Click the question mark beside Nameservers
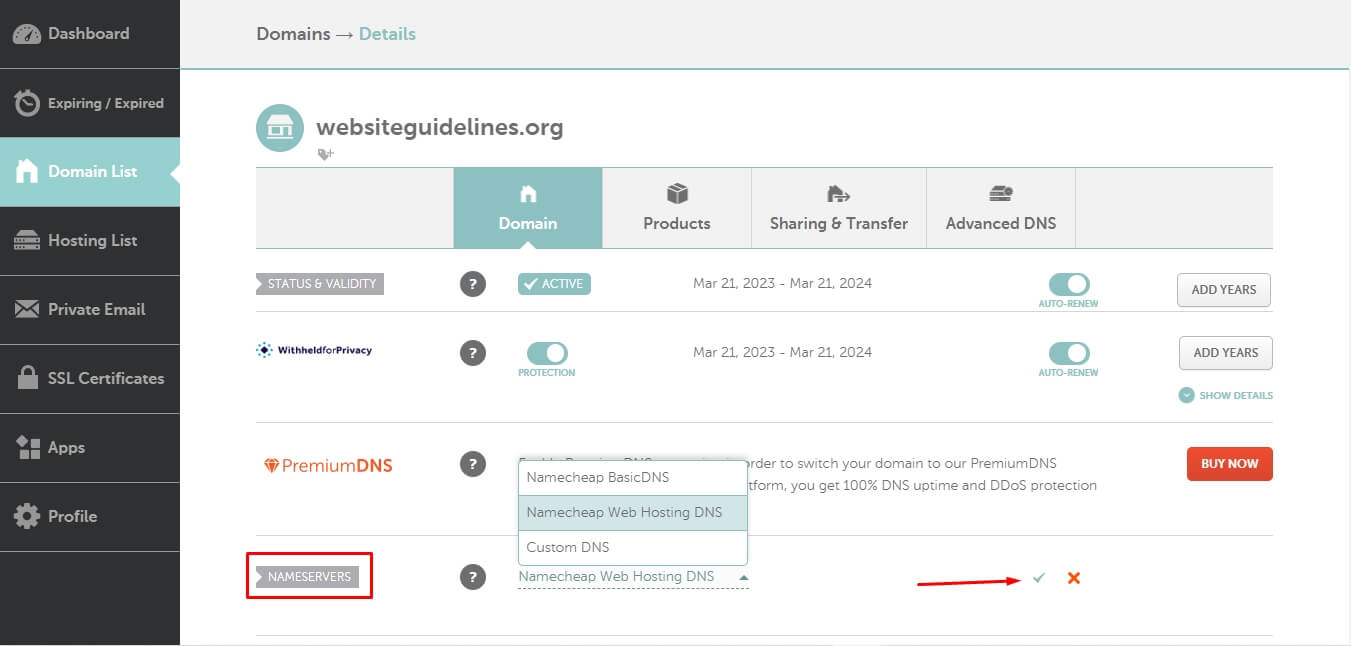This screenshot has width=1351, height=646. [x=473, y=577]
